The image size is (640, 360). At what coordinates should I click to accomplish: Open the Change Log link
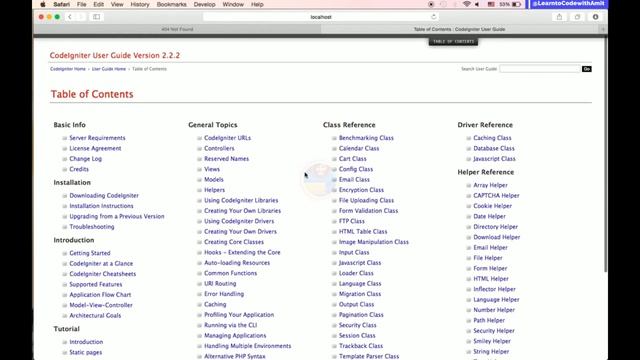pyautogui.click(x=86, y=159)
